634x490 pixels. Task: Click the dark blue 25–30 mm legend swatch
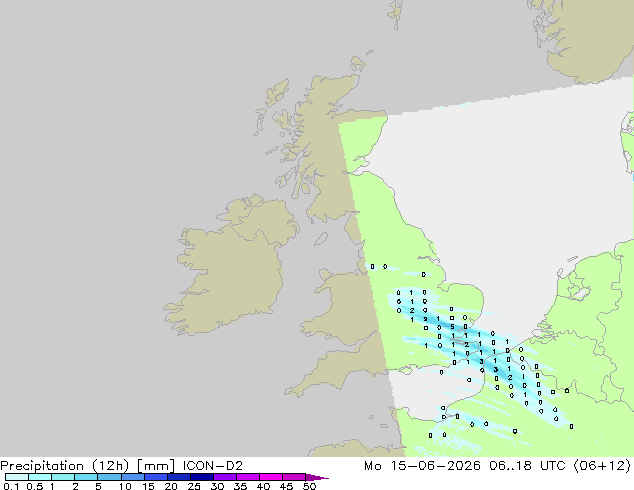click(x=202, y=477)
